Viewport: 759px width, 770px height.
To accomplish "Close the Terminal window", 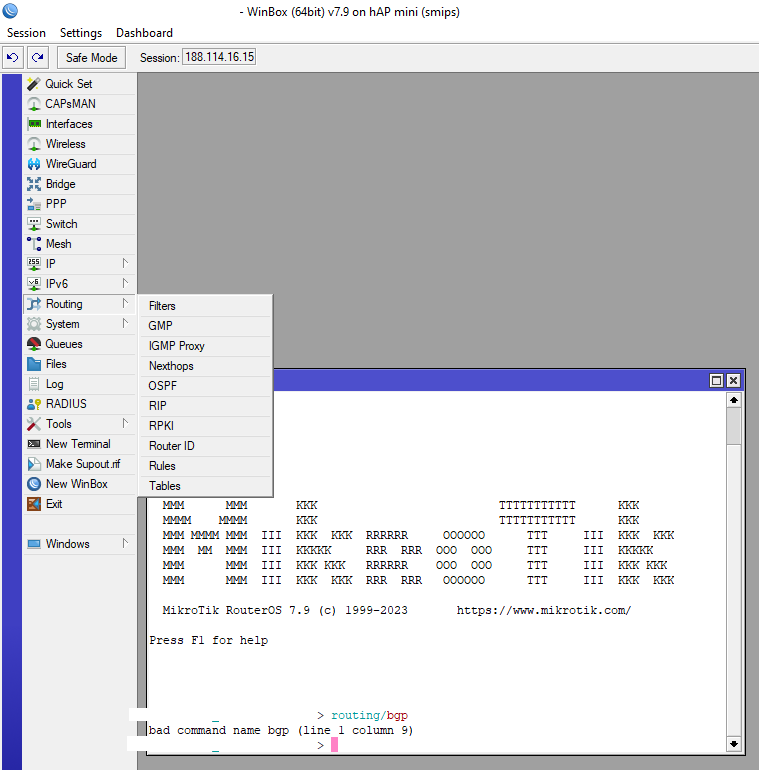I will click(733, 381).
